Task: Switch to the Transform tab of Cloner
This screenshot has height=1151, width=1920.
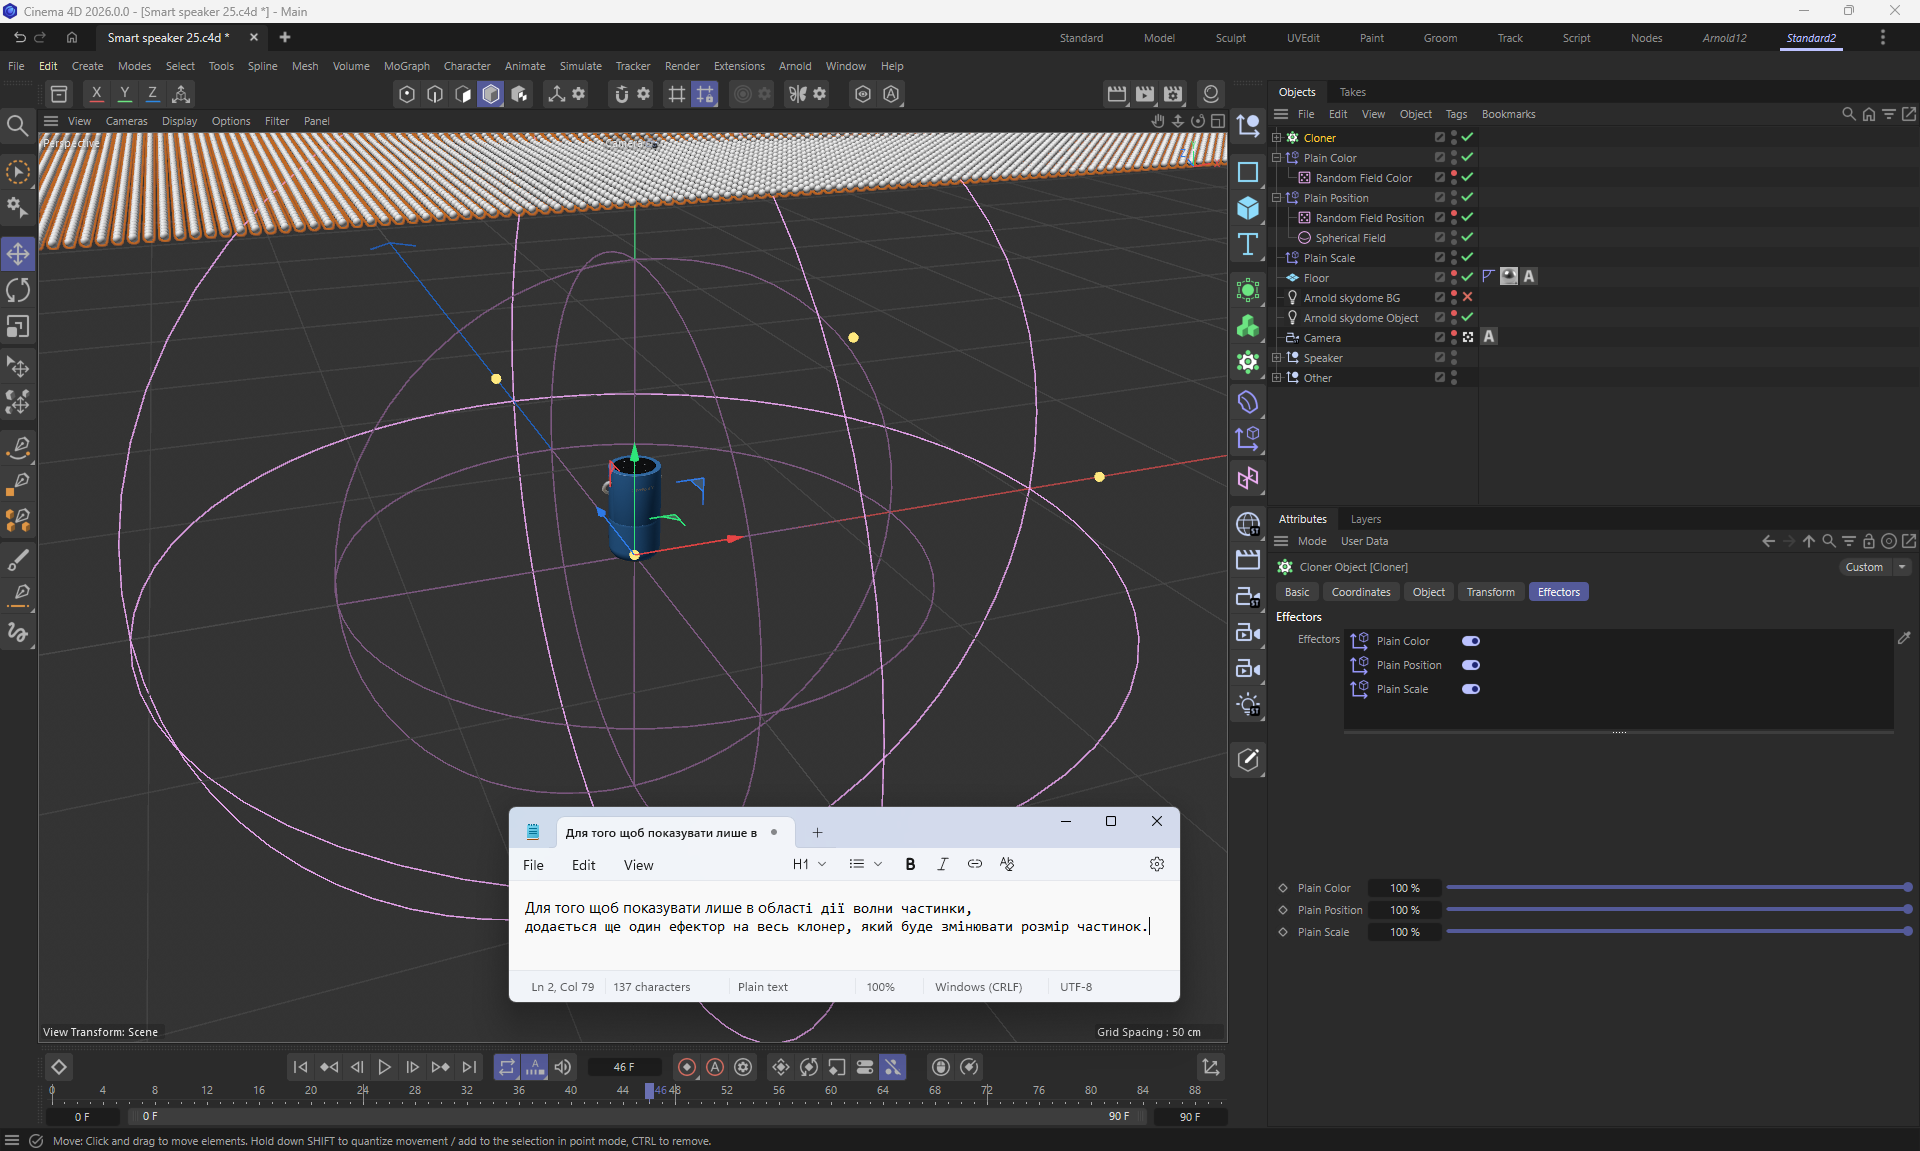Action: click(1490, 592)
